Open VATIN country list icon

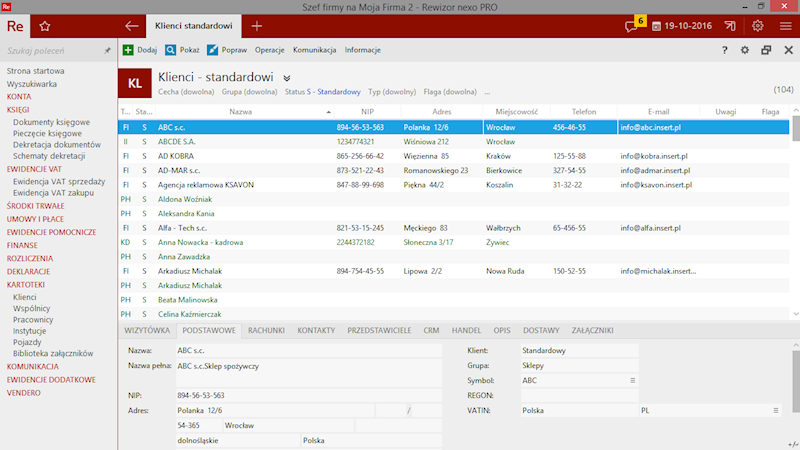coord(776,410)
